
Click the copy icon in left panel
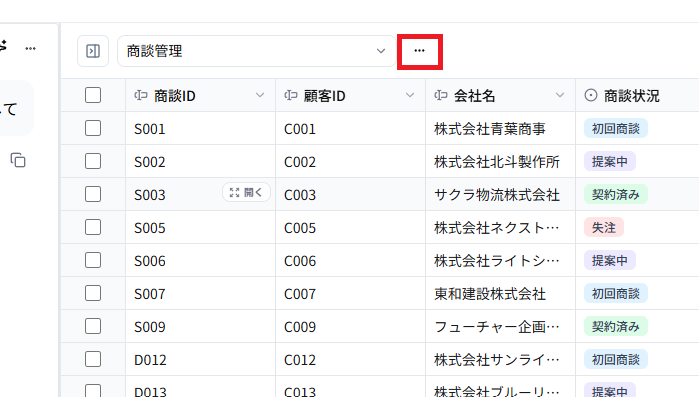(x=18, y=160)
